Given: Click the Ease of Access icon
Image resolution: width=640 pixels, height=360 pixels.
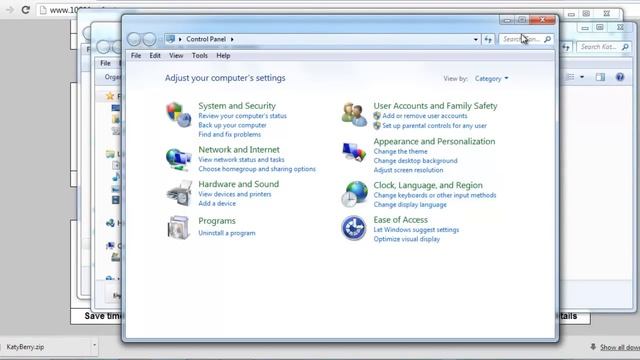Looking at the screenshot, I should (x=353, y=228).
